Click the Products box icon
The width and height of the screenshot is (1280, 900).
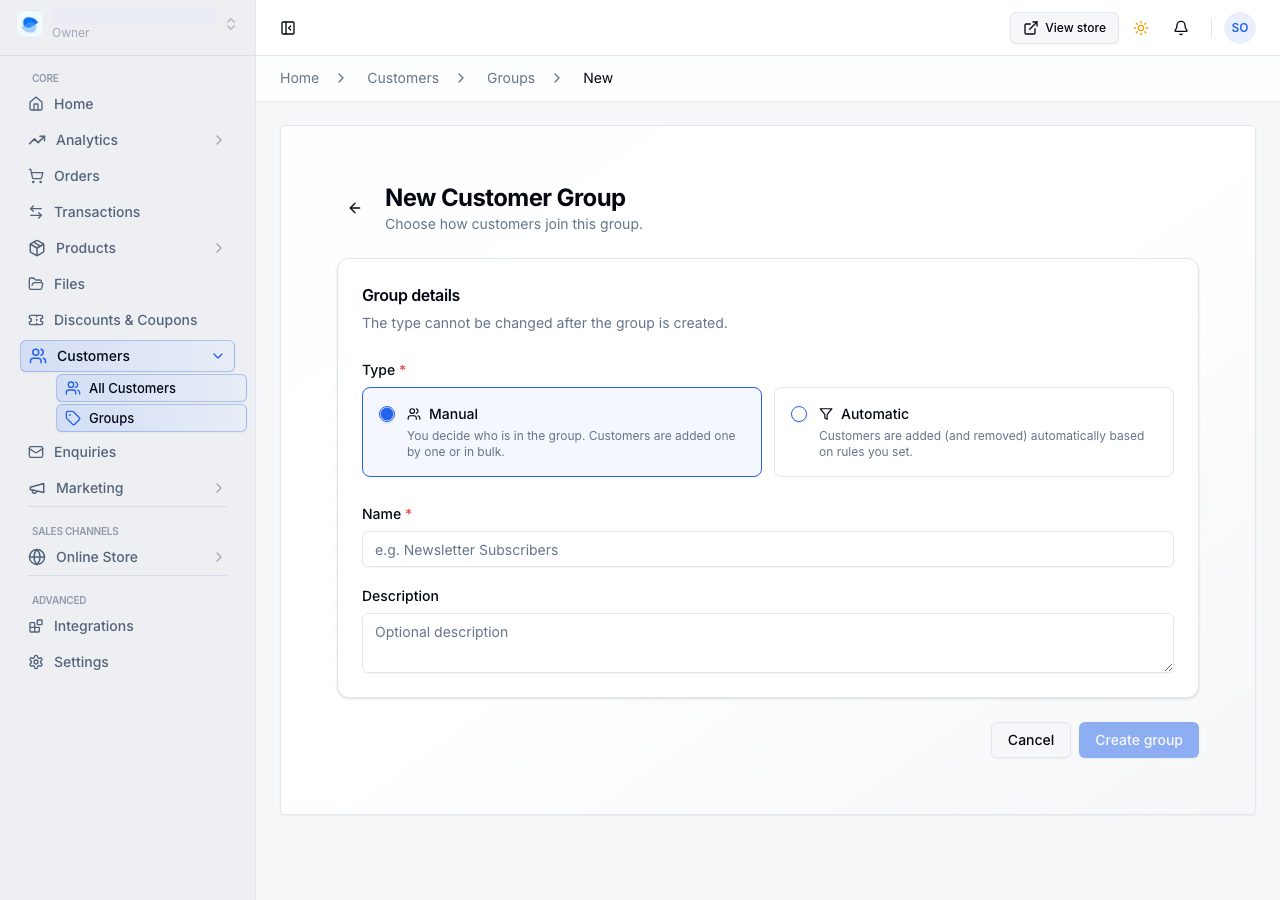click(37, 248)
